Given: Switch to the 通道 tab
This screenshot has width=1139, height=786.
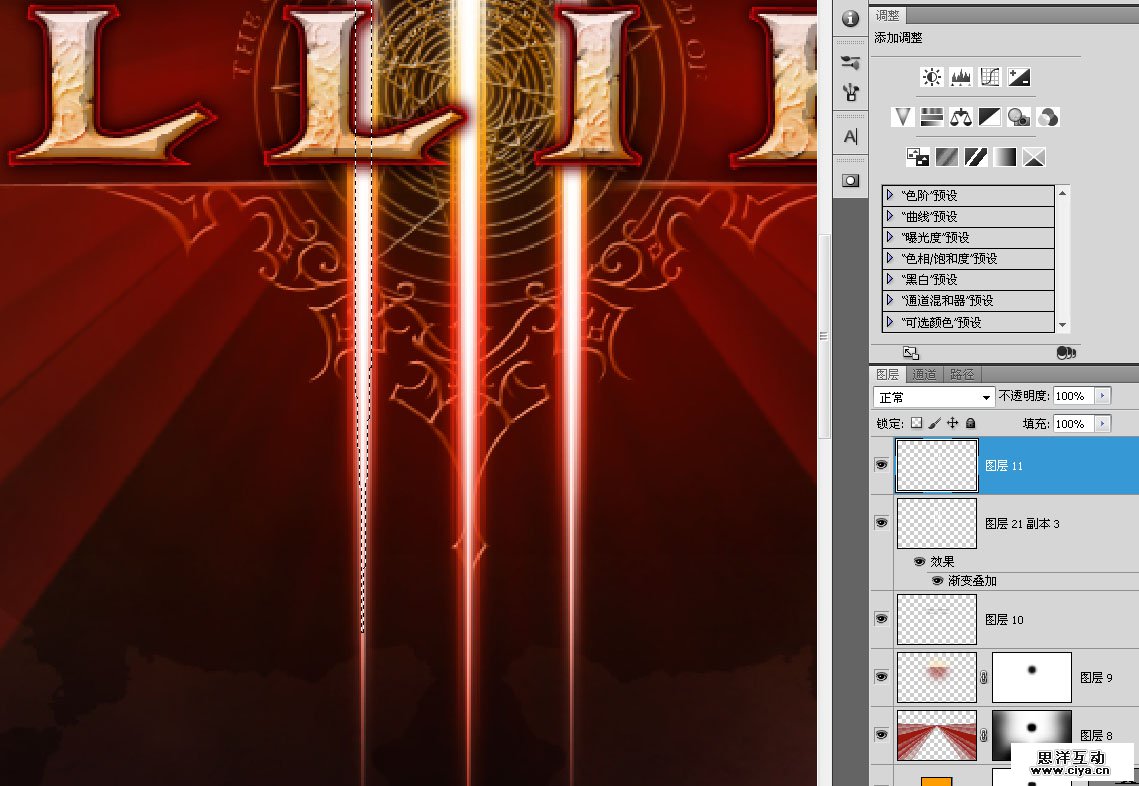Looking at the screenshot, I should [925, 375].
